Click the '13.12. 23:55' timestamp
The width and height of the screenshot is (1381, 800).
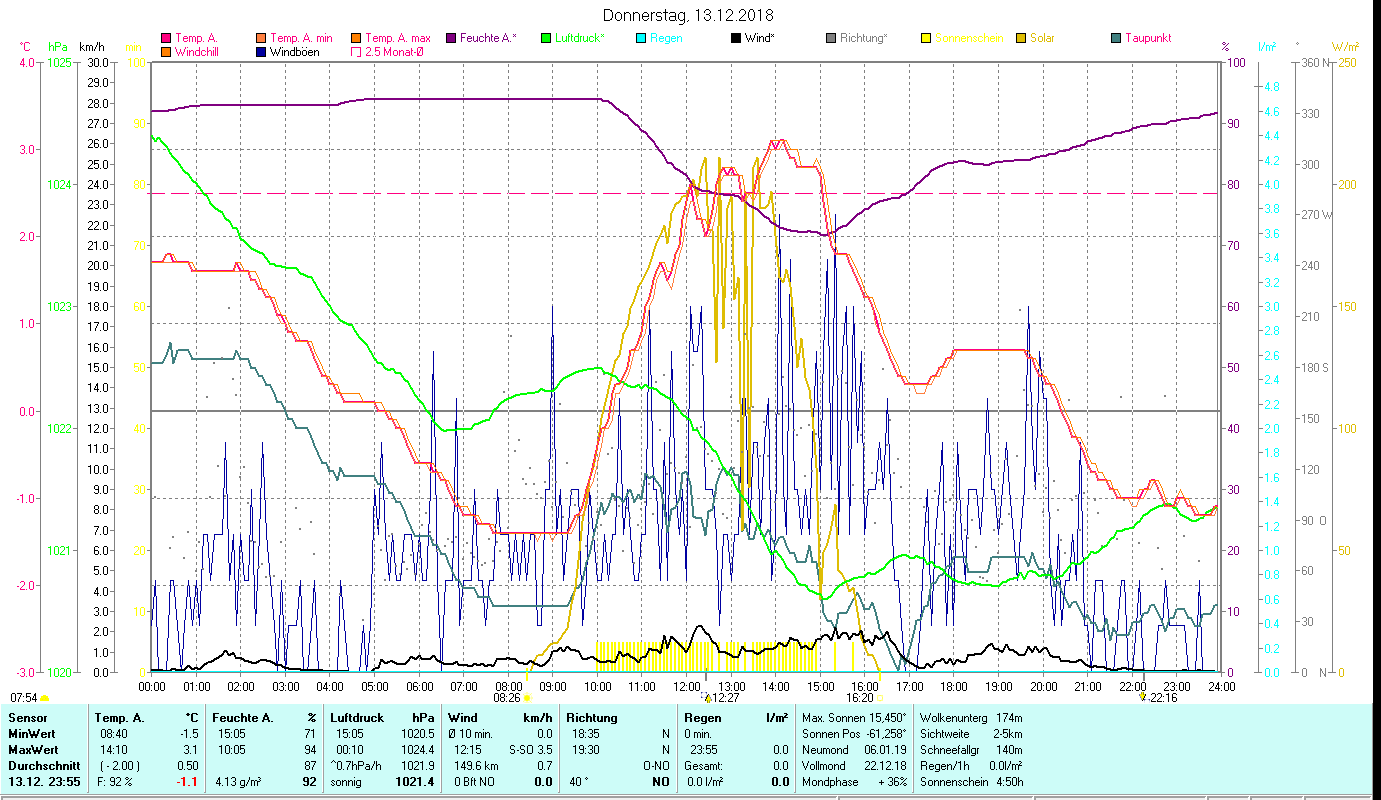44,782
